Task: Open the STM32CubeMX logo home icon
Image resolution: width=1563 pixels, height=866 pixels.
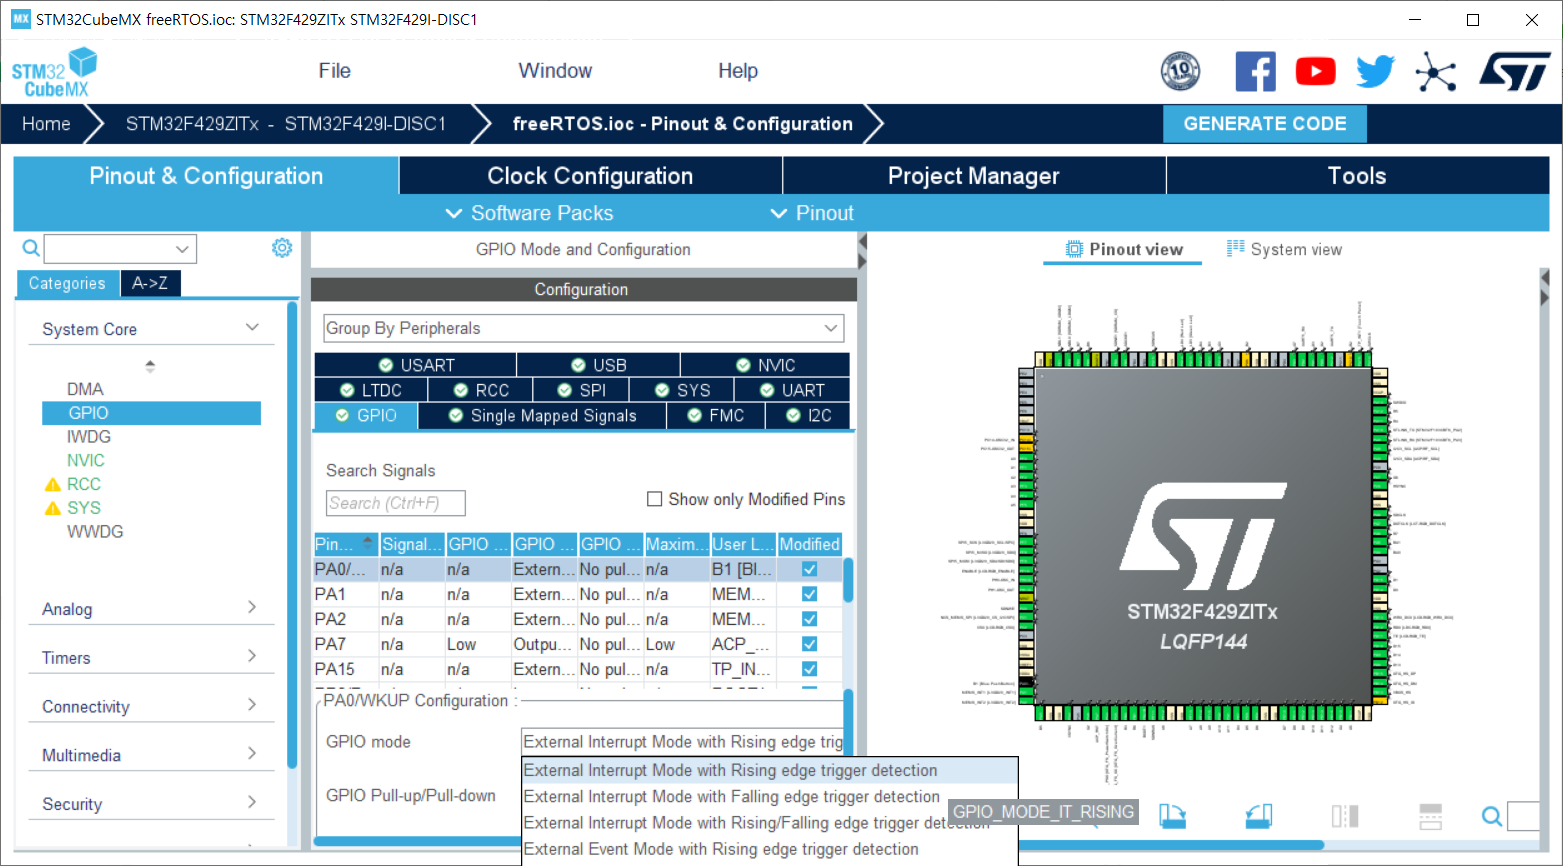Action: pyautogui.click(x=55, y=73)
